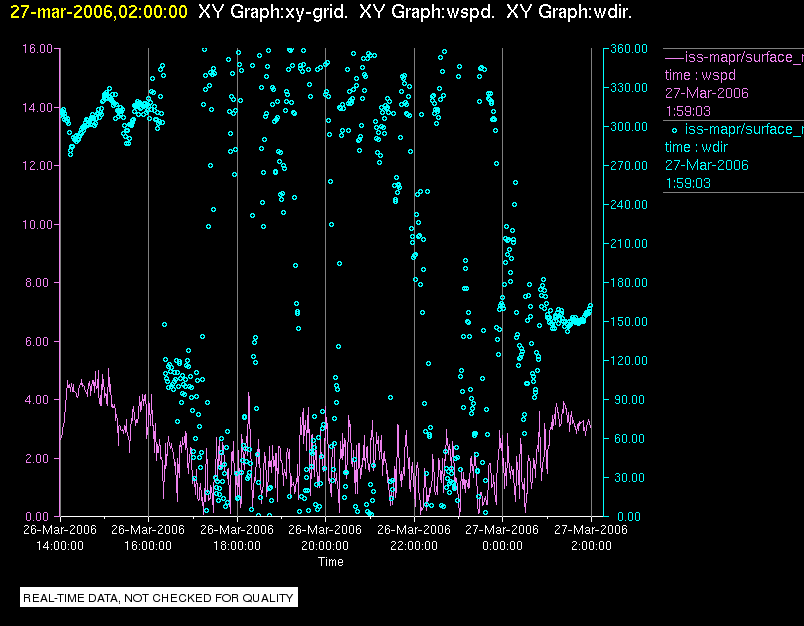Image resolution: width=804 pixels, height=626 pixels.
Task: Click the 27-Mar-2006 0:00:00 time tick label
Action: [502, 537]
